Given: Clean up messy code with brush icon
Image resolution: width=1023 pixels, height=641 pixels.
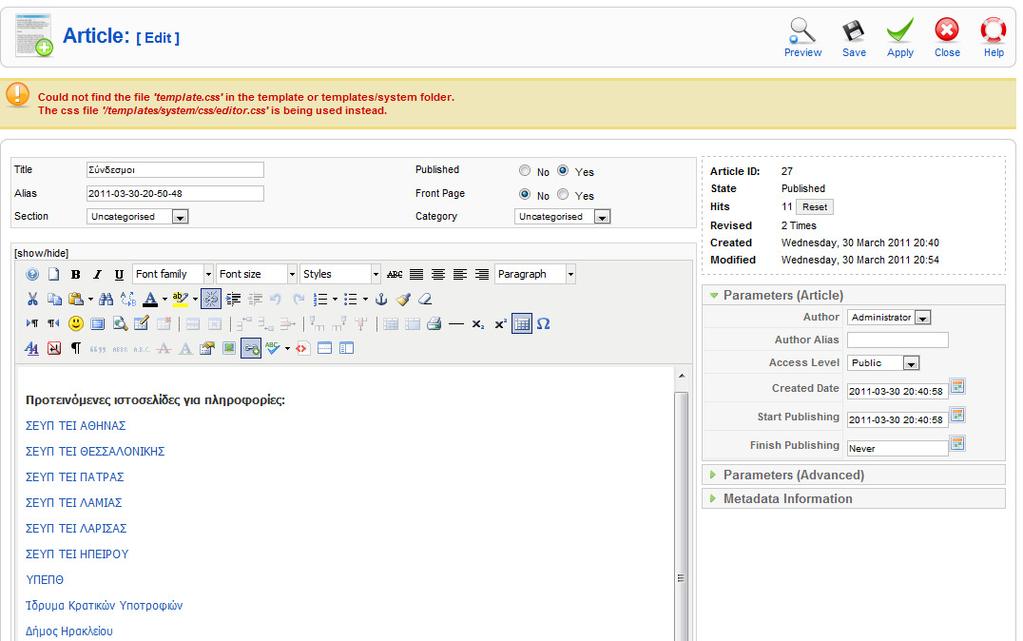Looking at the screenshot, I should tap(403, 299).
